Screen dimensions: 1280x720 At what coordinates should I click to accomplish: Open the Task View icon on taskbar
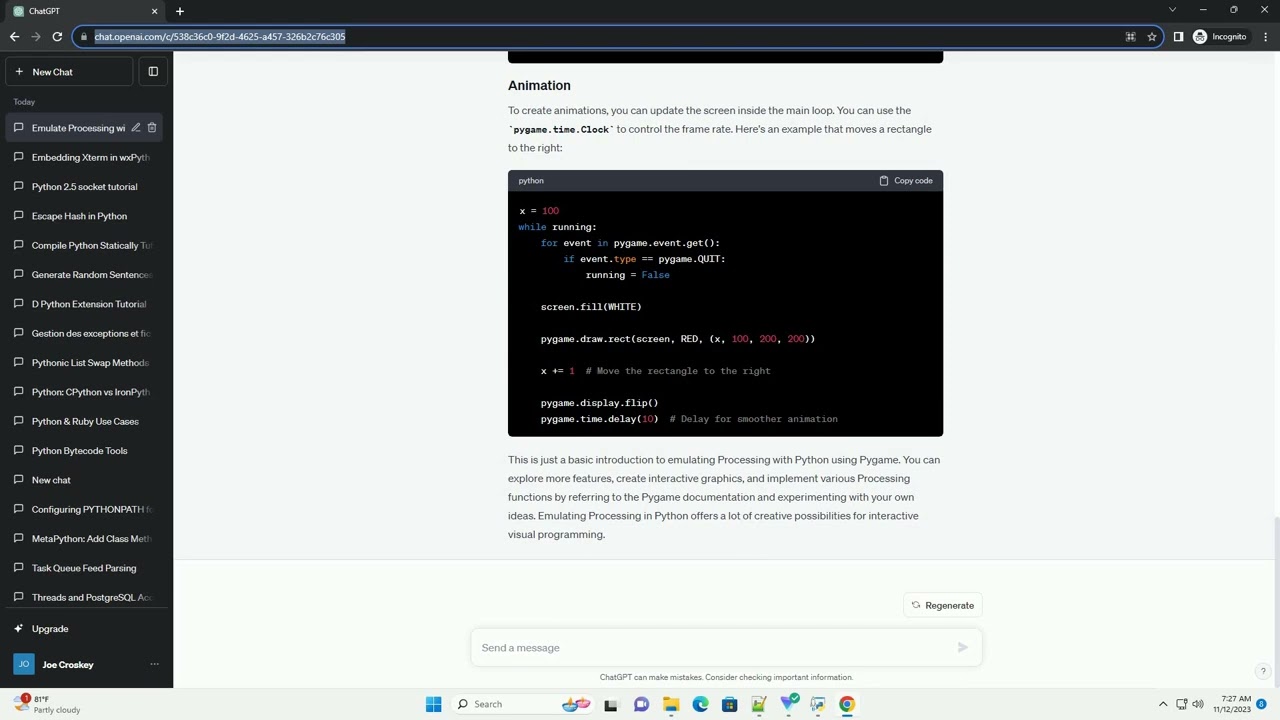click(611, 704)
